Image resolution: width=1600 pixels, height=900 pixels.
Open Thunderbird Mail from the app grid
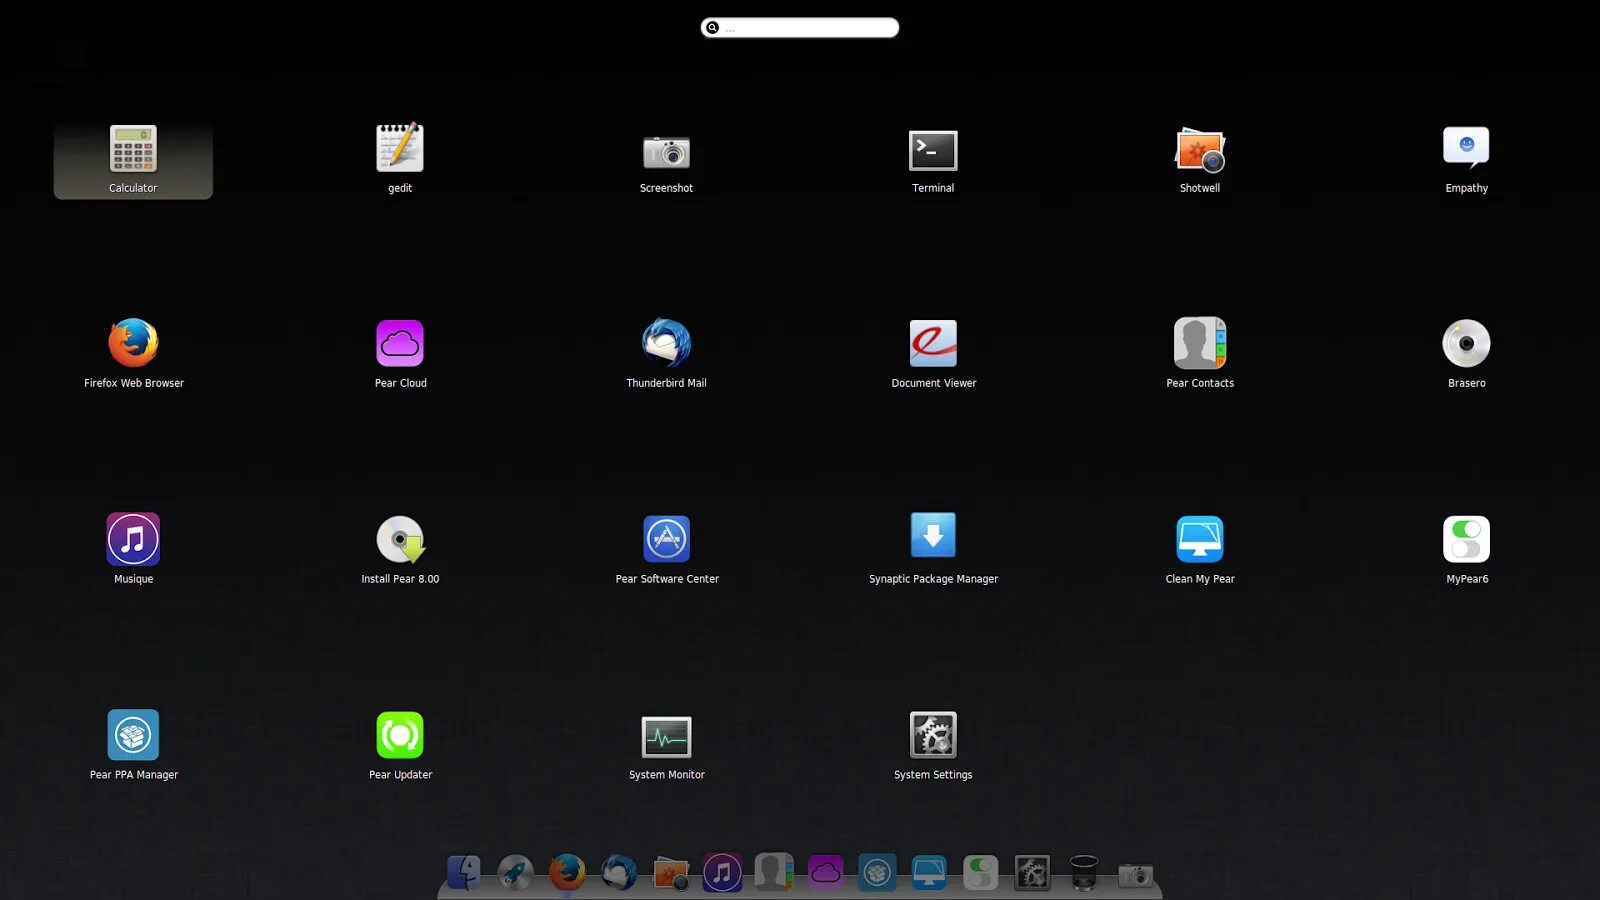[666, 353]
